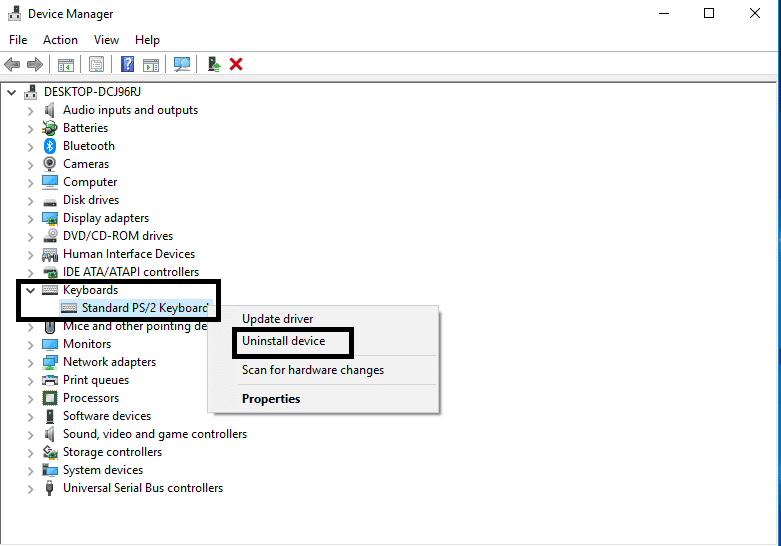Select the Software devices row
Image resolution: width=781 pixels, height=546 pixels.
(x=107, y=416)
